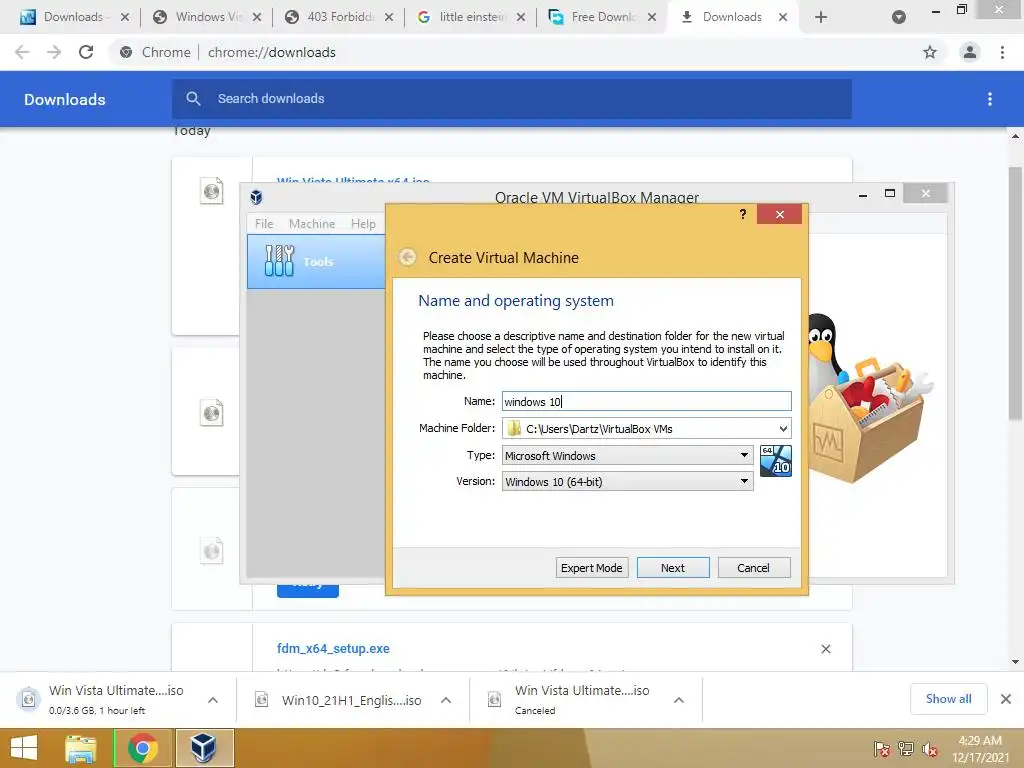Click the Downloads page vertical scrollbar

click(1015, 294)
